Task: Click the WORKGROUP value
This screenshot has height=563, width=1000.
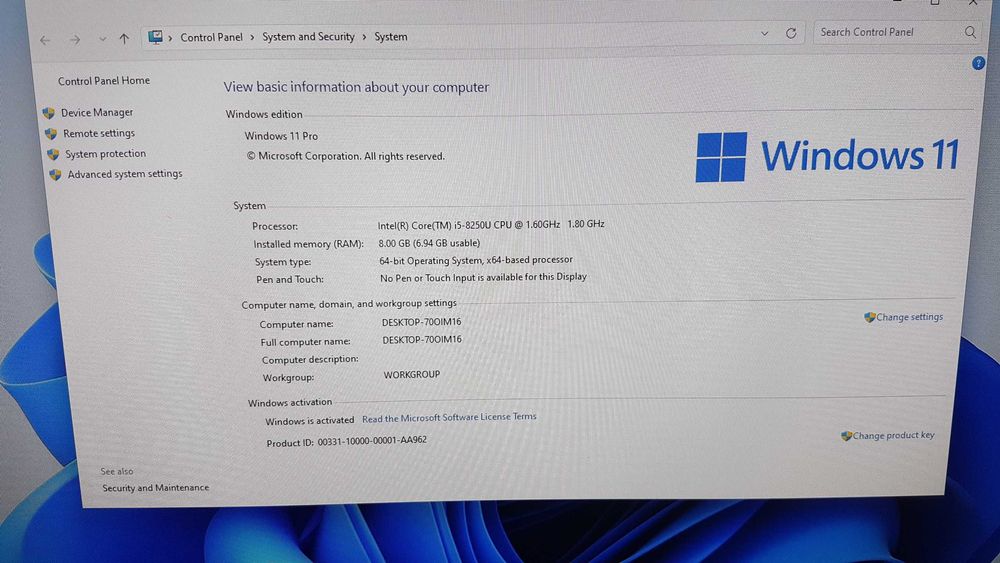Action: coord(412,375)
